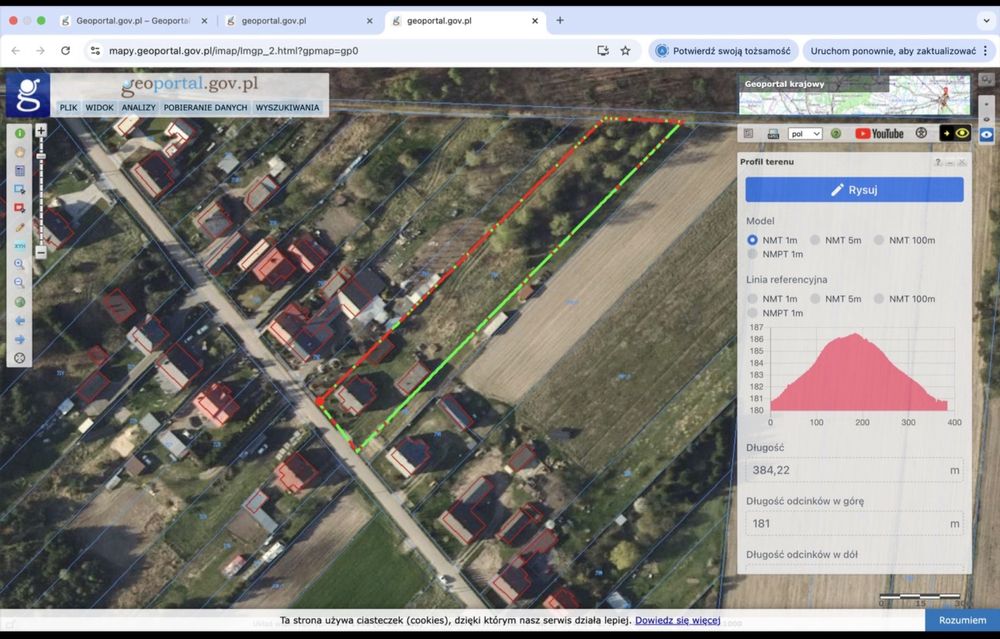This screenshot has width=1000, height=639.
Task: Select the pencil drawing tool
Action: (19, 227)
